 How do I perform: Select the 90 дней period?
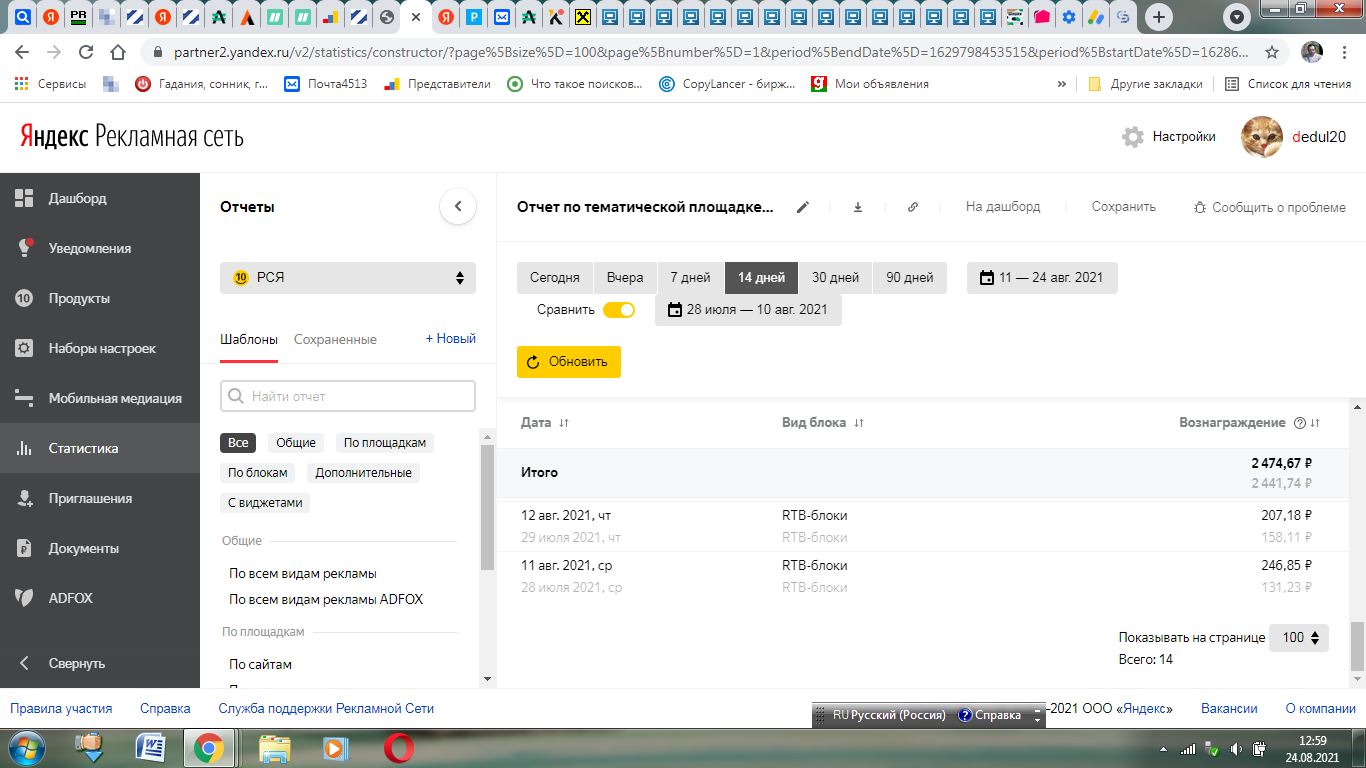(909, 277)
